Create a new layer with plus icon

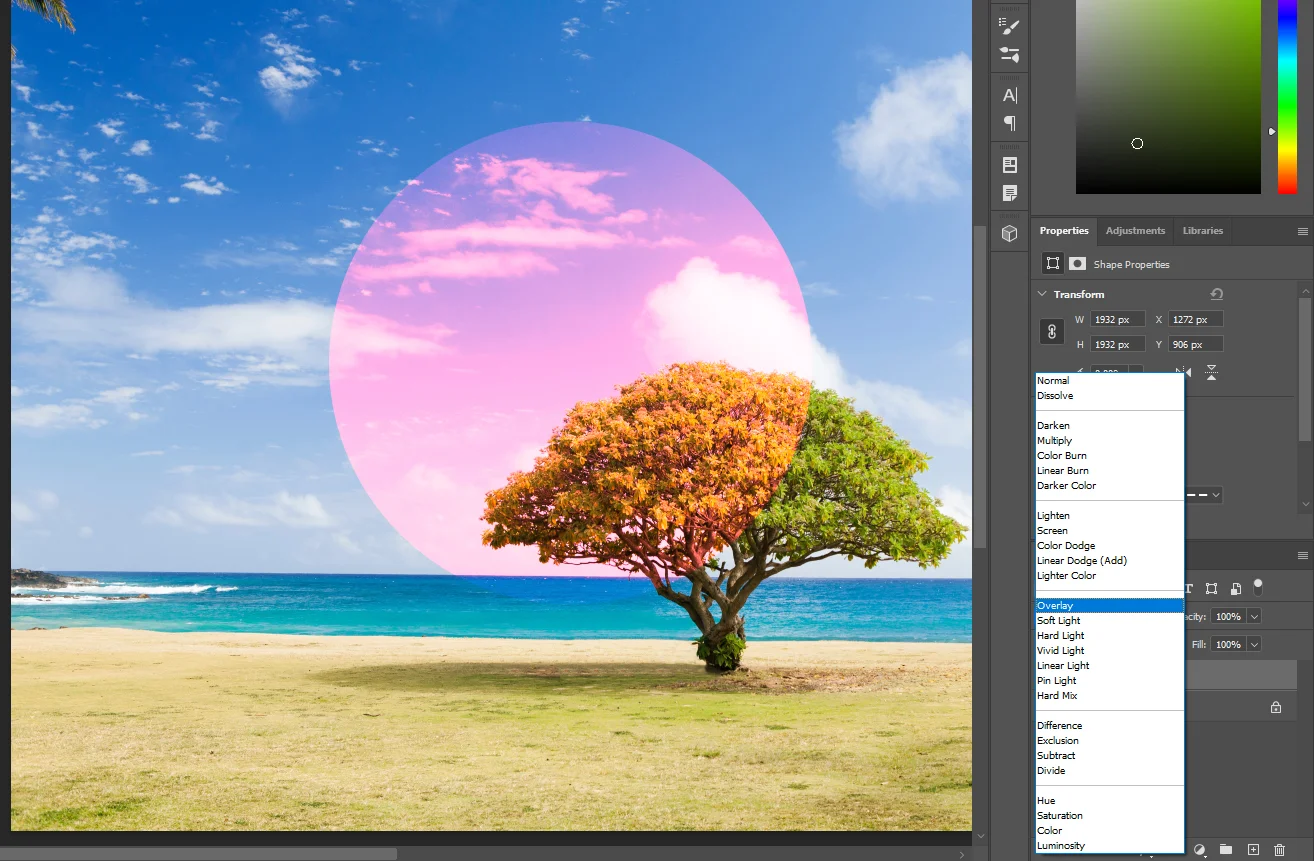(x=1253, y=849)
